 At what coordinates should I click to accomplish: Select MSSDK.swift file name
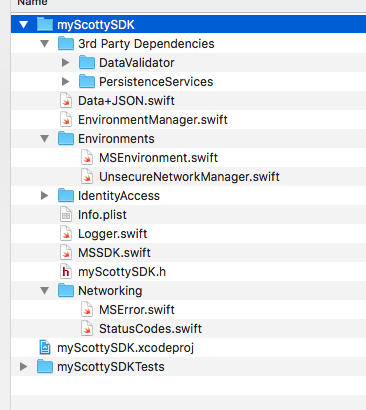114,253
